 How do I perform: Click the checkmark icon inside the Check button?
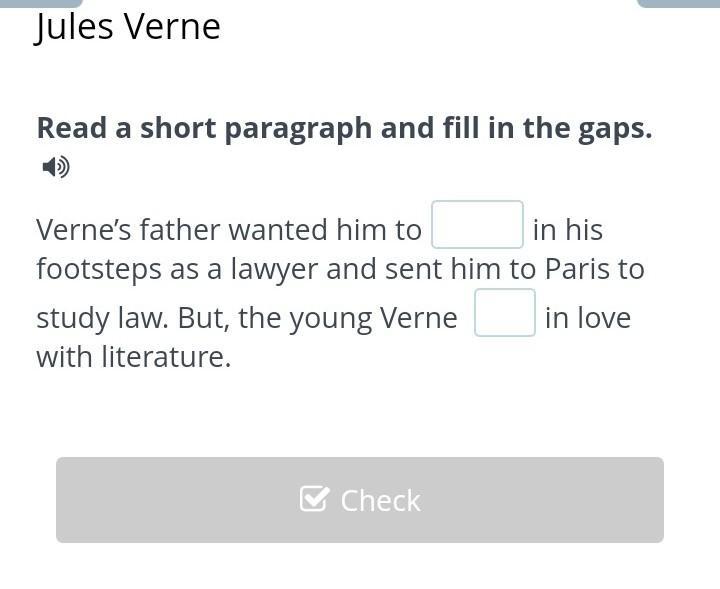(x=314, y=499)
